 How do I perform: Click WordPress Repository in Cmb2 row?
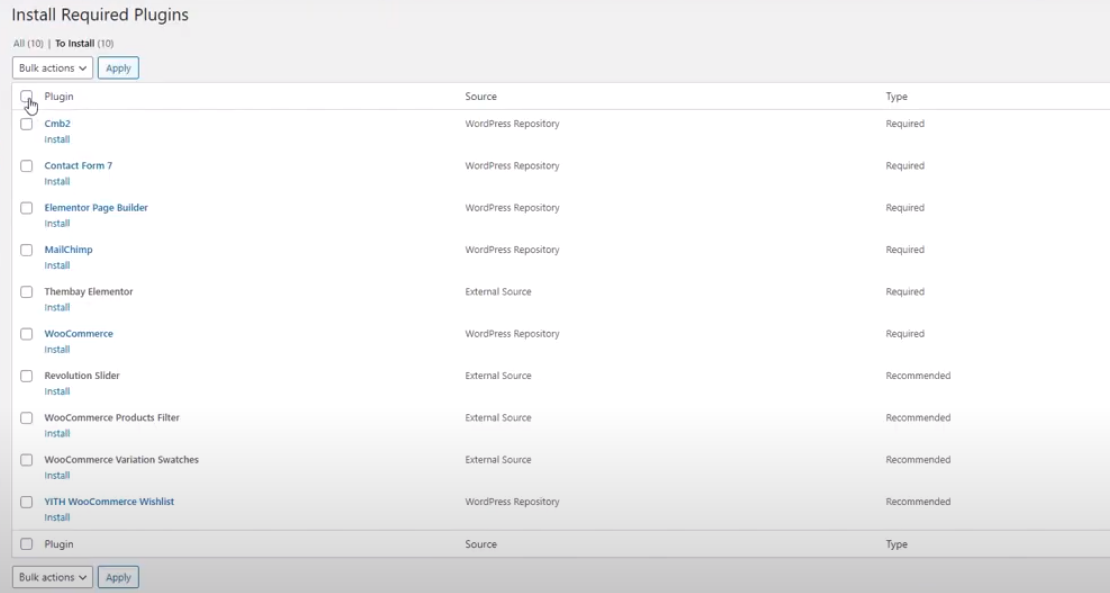click(x=512, y=123)
